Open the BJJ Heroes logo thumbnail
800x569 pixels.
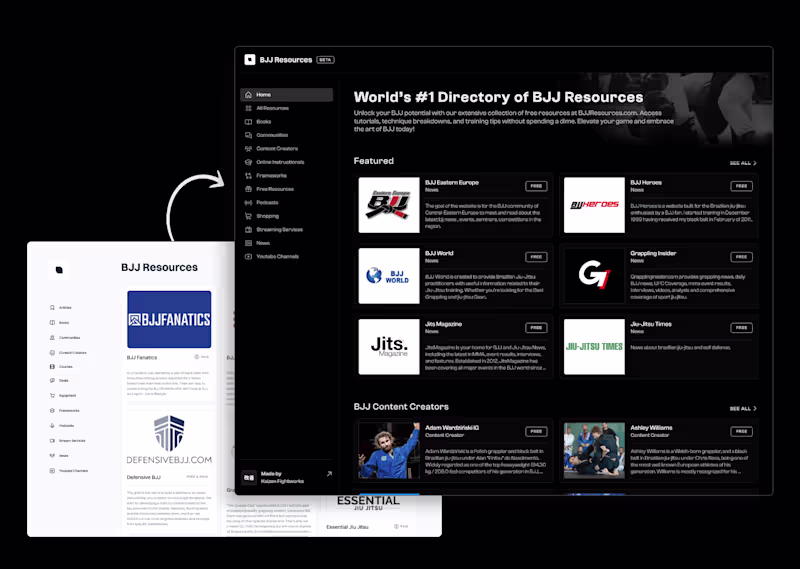point(594,205)
